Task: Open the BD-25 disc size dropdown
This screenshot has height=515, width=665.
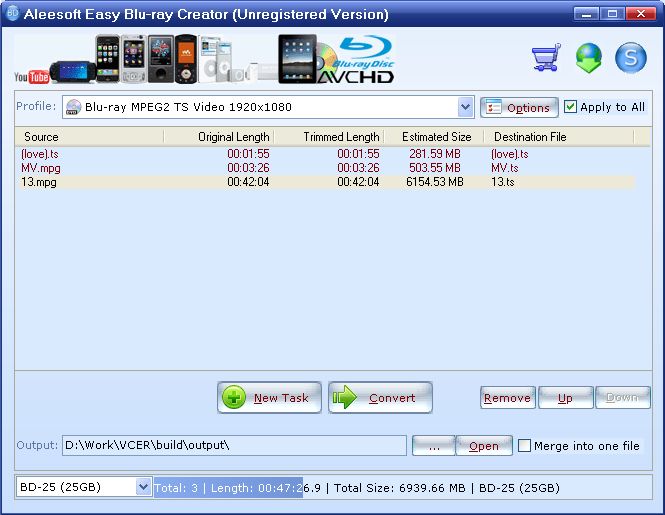Action: [x=142, y=487]
